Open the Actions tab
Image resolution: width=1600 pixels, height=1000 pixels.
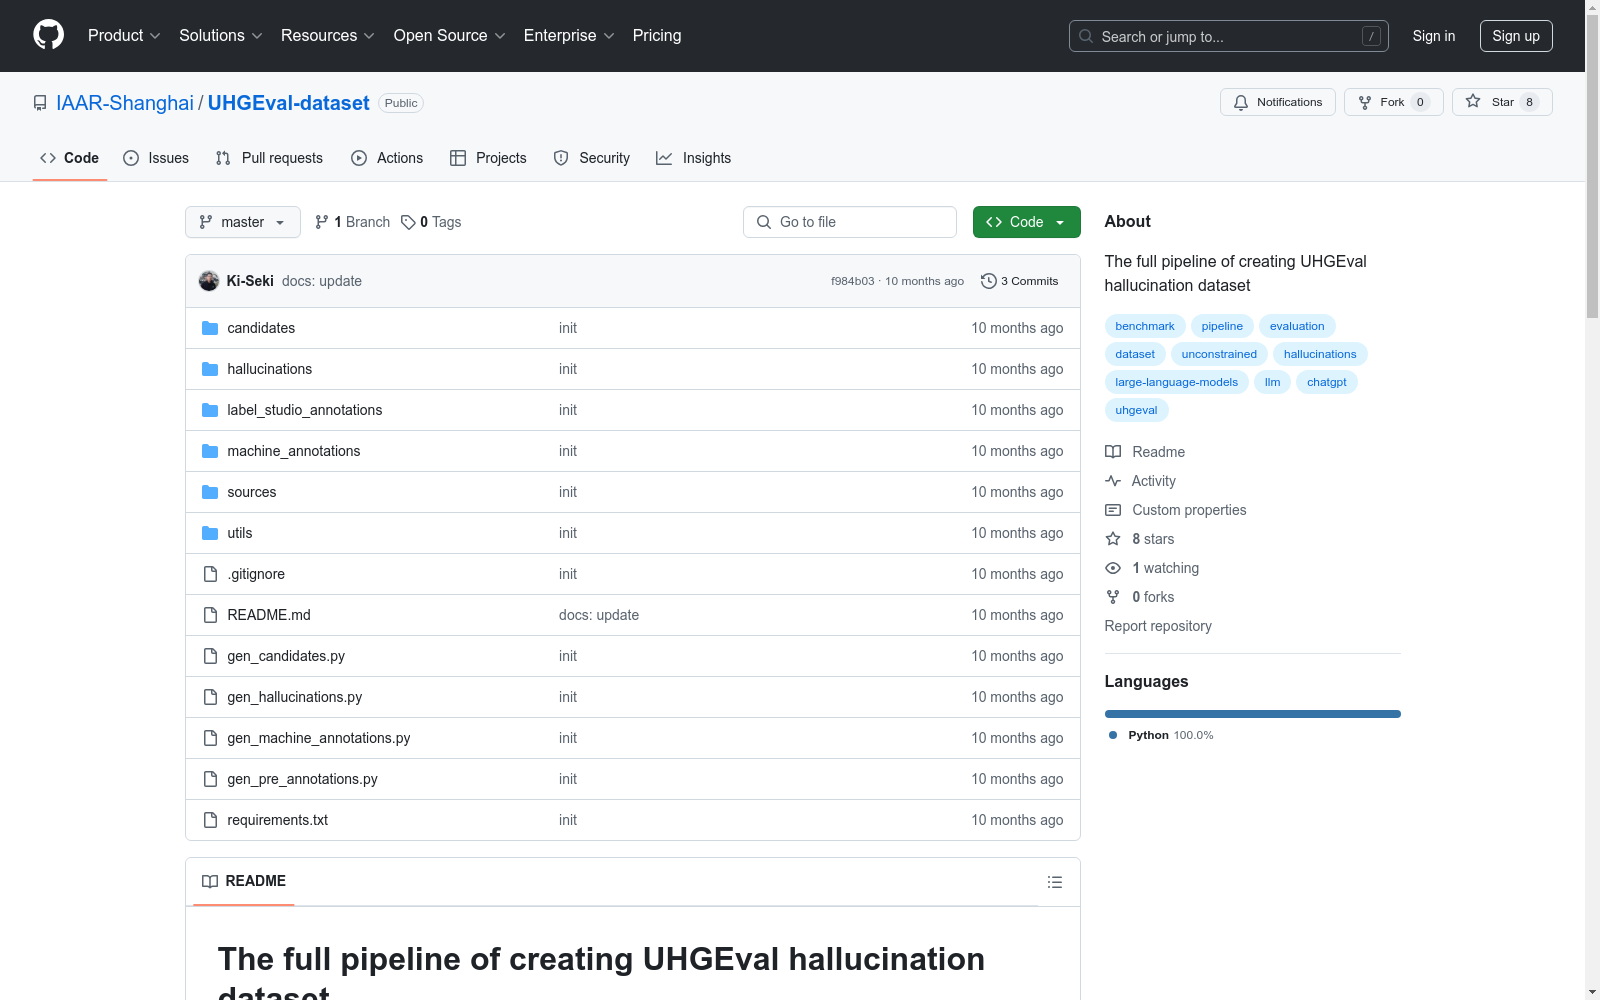(387, 158)
